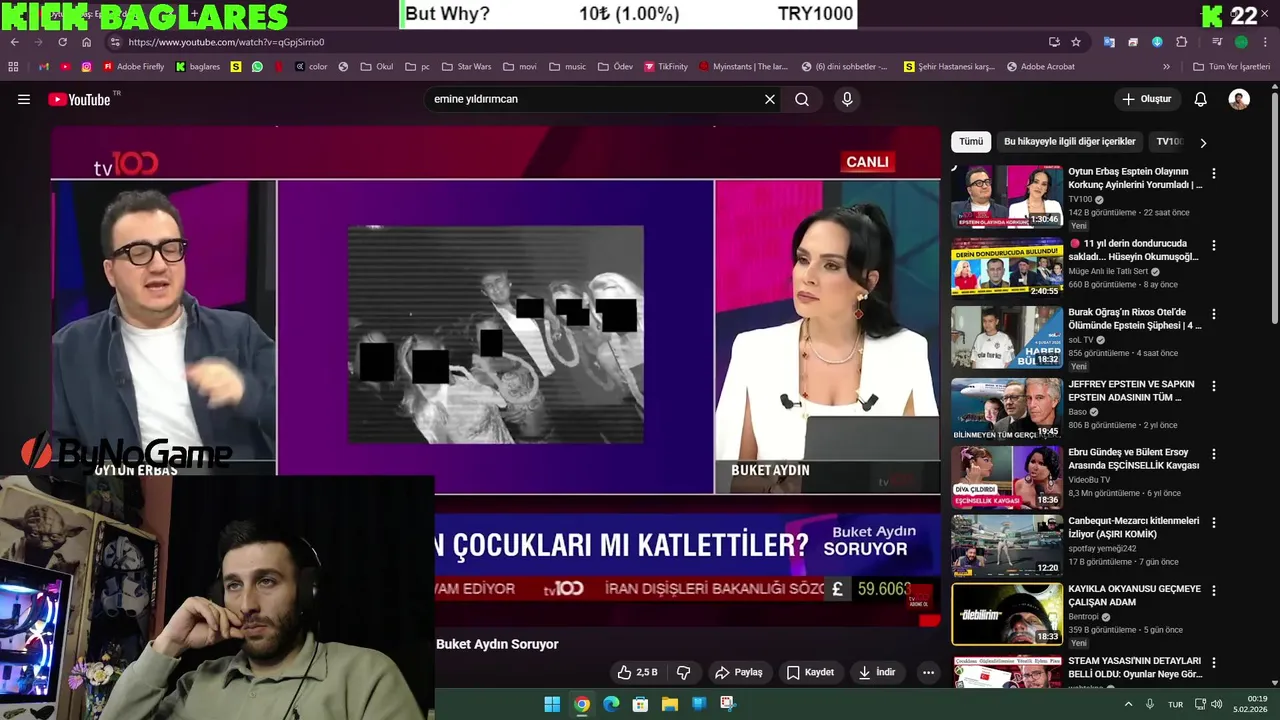Open Adobe Firefly bookmark

(133, 67)
